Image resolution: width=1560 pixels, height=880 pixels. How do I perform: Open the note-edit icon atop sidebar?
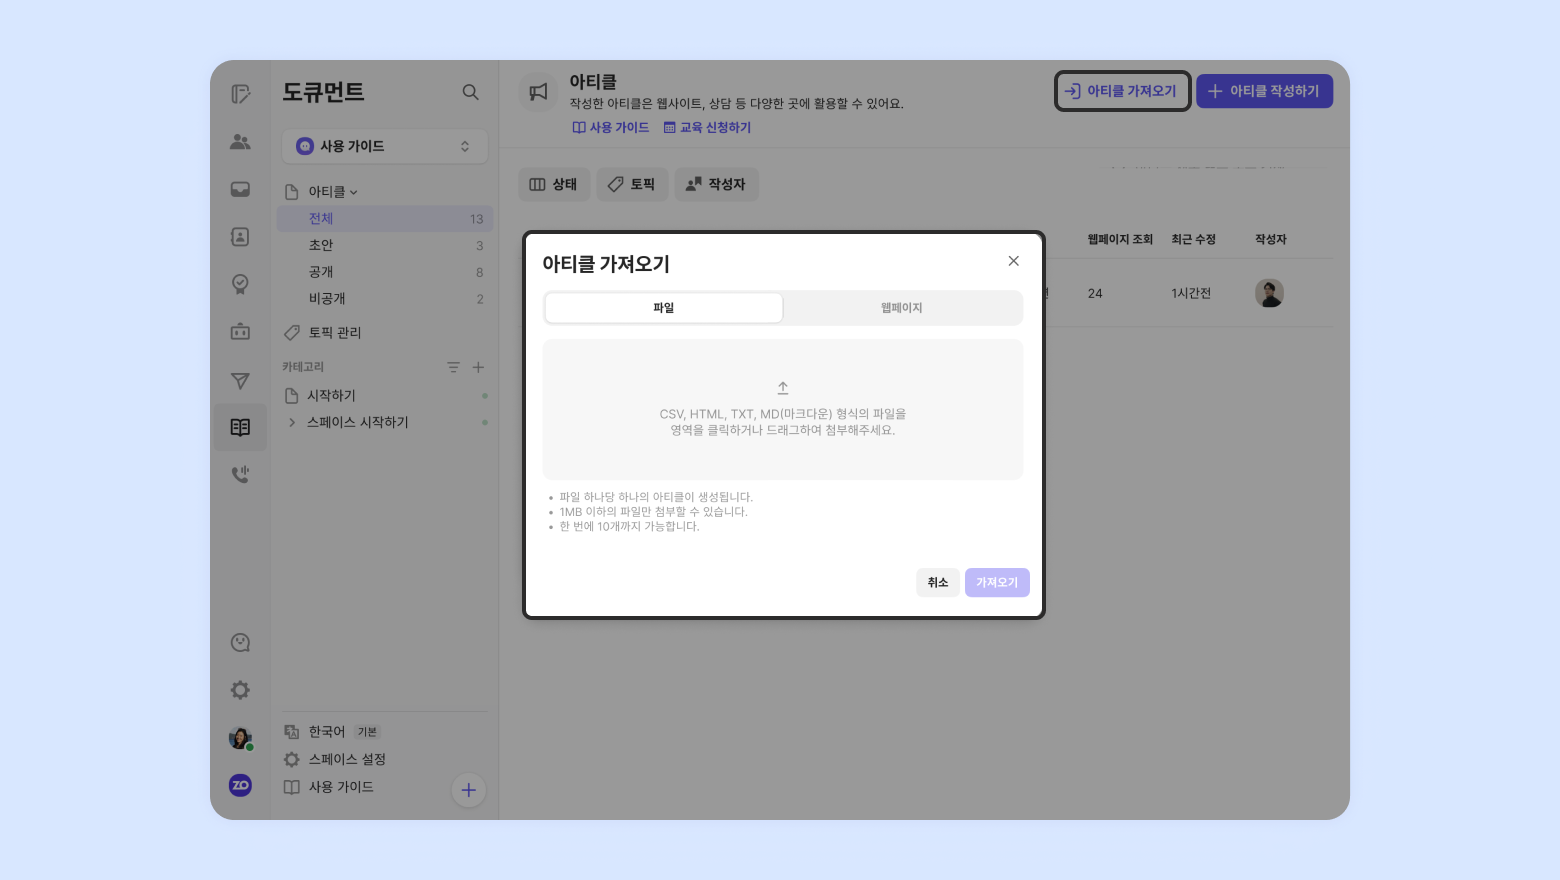(240, 94)
